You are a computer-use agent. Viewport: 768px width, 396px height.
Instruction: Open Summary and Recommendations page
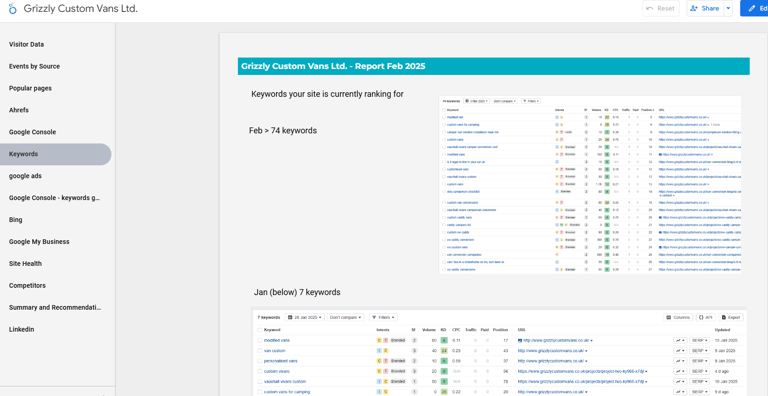click(55, 307)
